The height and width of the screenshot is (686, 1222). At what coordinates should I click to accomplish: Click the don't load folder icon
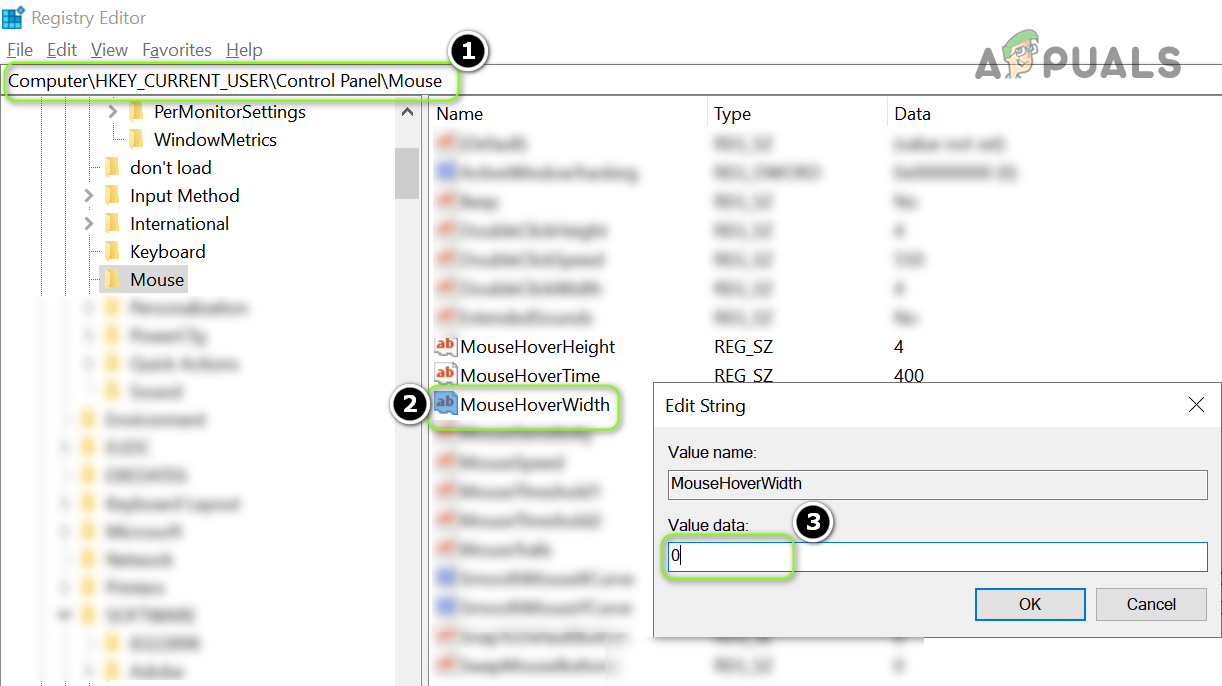113,167
